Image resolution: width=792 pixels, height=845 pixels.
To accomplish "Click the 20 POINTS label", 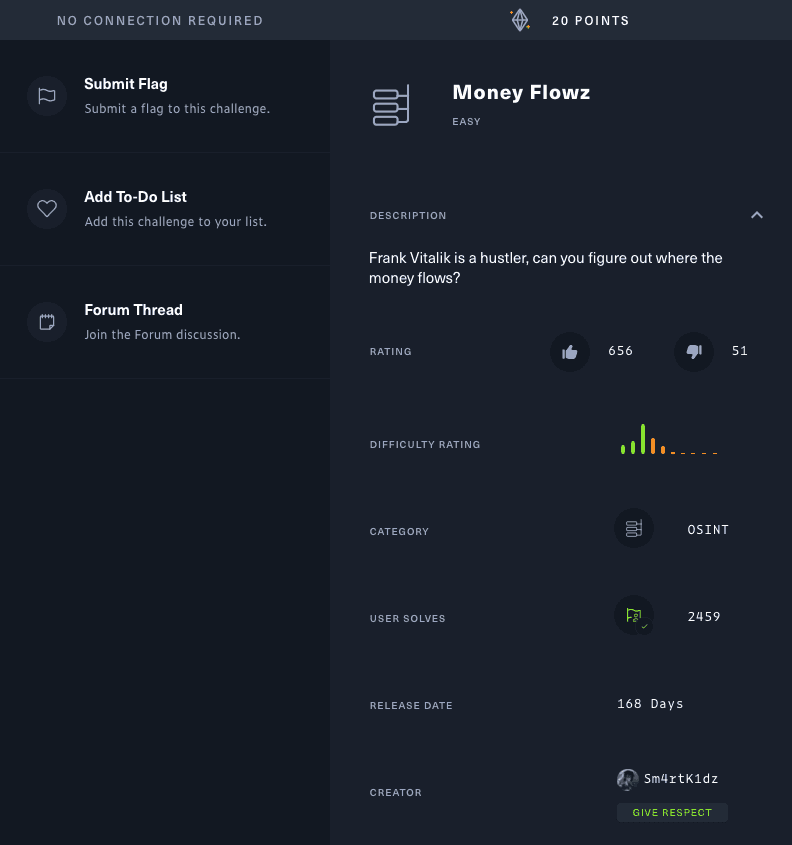I will 590,20.
